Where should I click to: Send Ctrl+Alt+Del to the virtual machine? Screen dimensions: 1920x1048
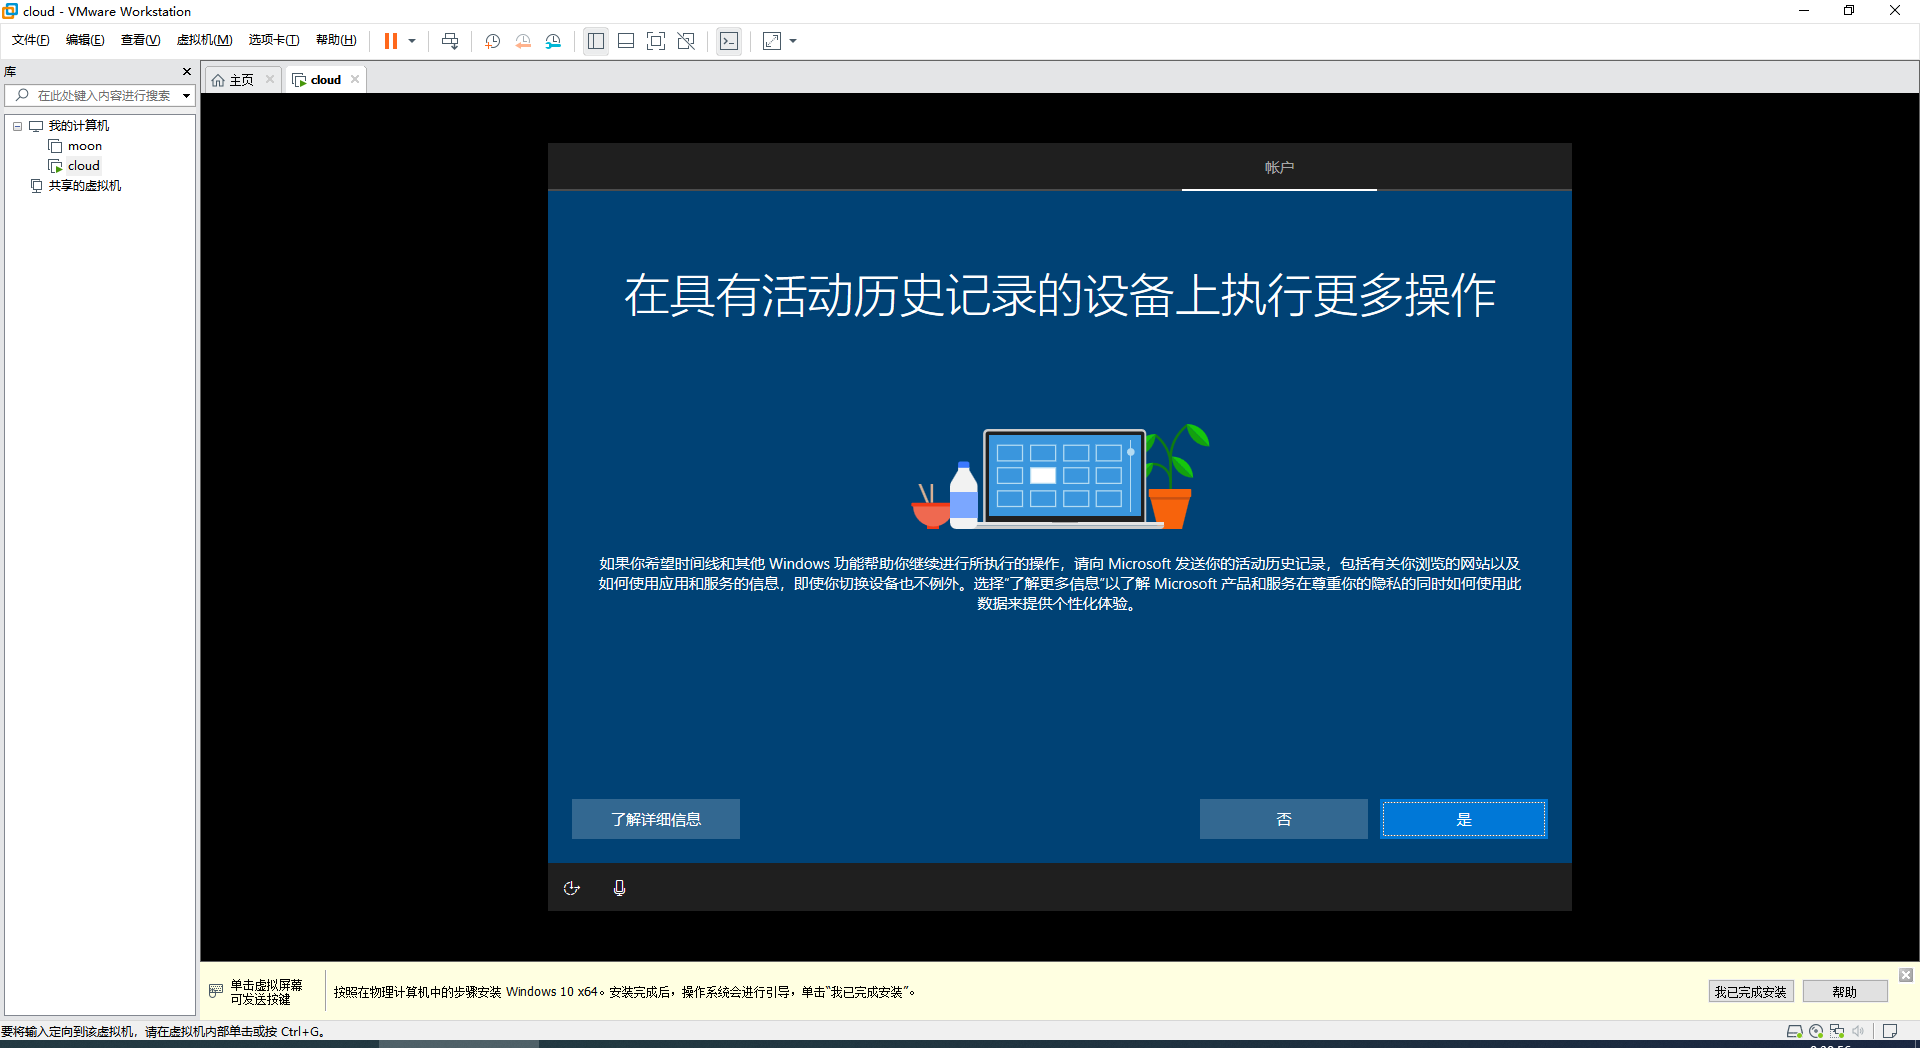pyautogui.click(x=450, y=41)
